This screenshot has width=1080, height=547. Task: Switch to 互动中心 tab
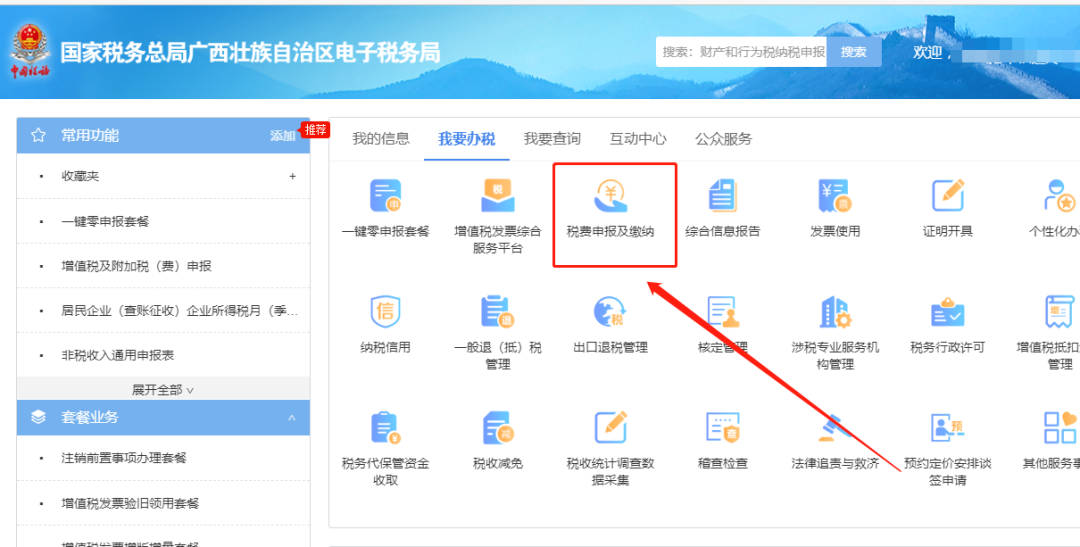pos(638,139)
